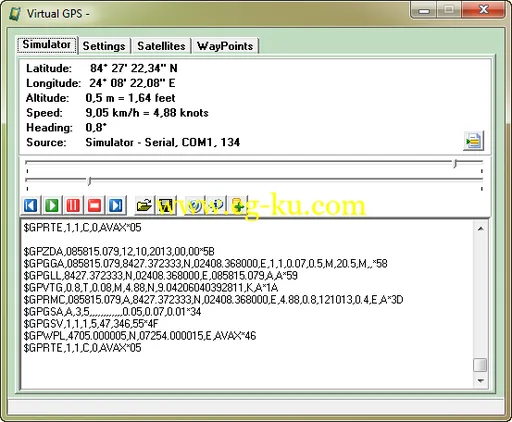Click the upper slider handle
512x422 pixels.
455,163
